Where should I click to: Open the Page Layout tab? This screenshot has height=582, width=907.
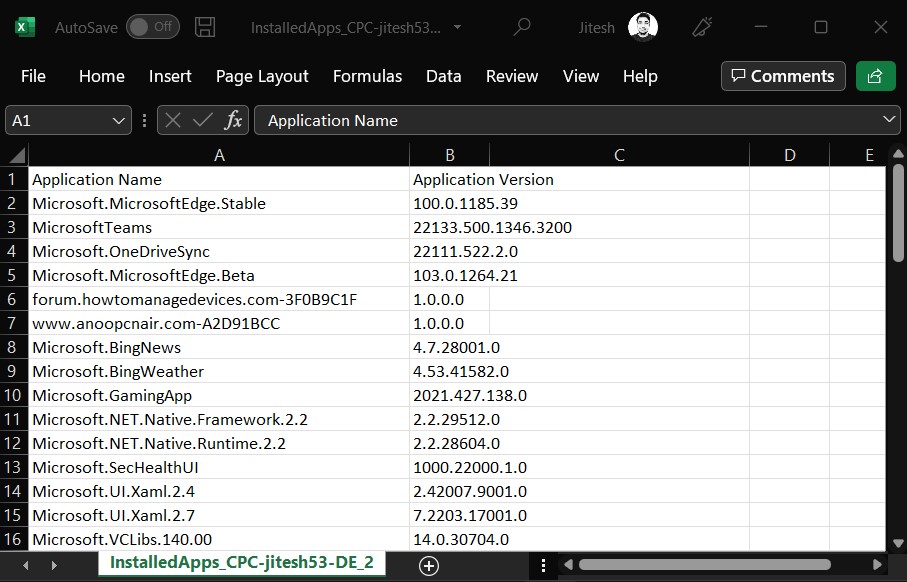pos(262,76)
